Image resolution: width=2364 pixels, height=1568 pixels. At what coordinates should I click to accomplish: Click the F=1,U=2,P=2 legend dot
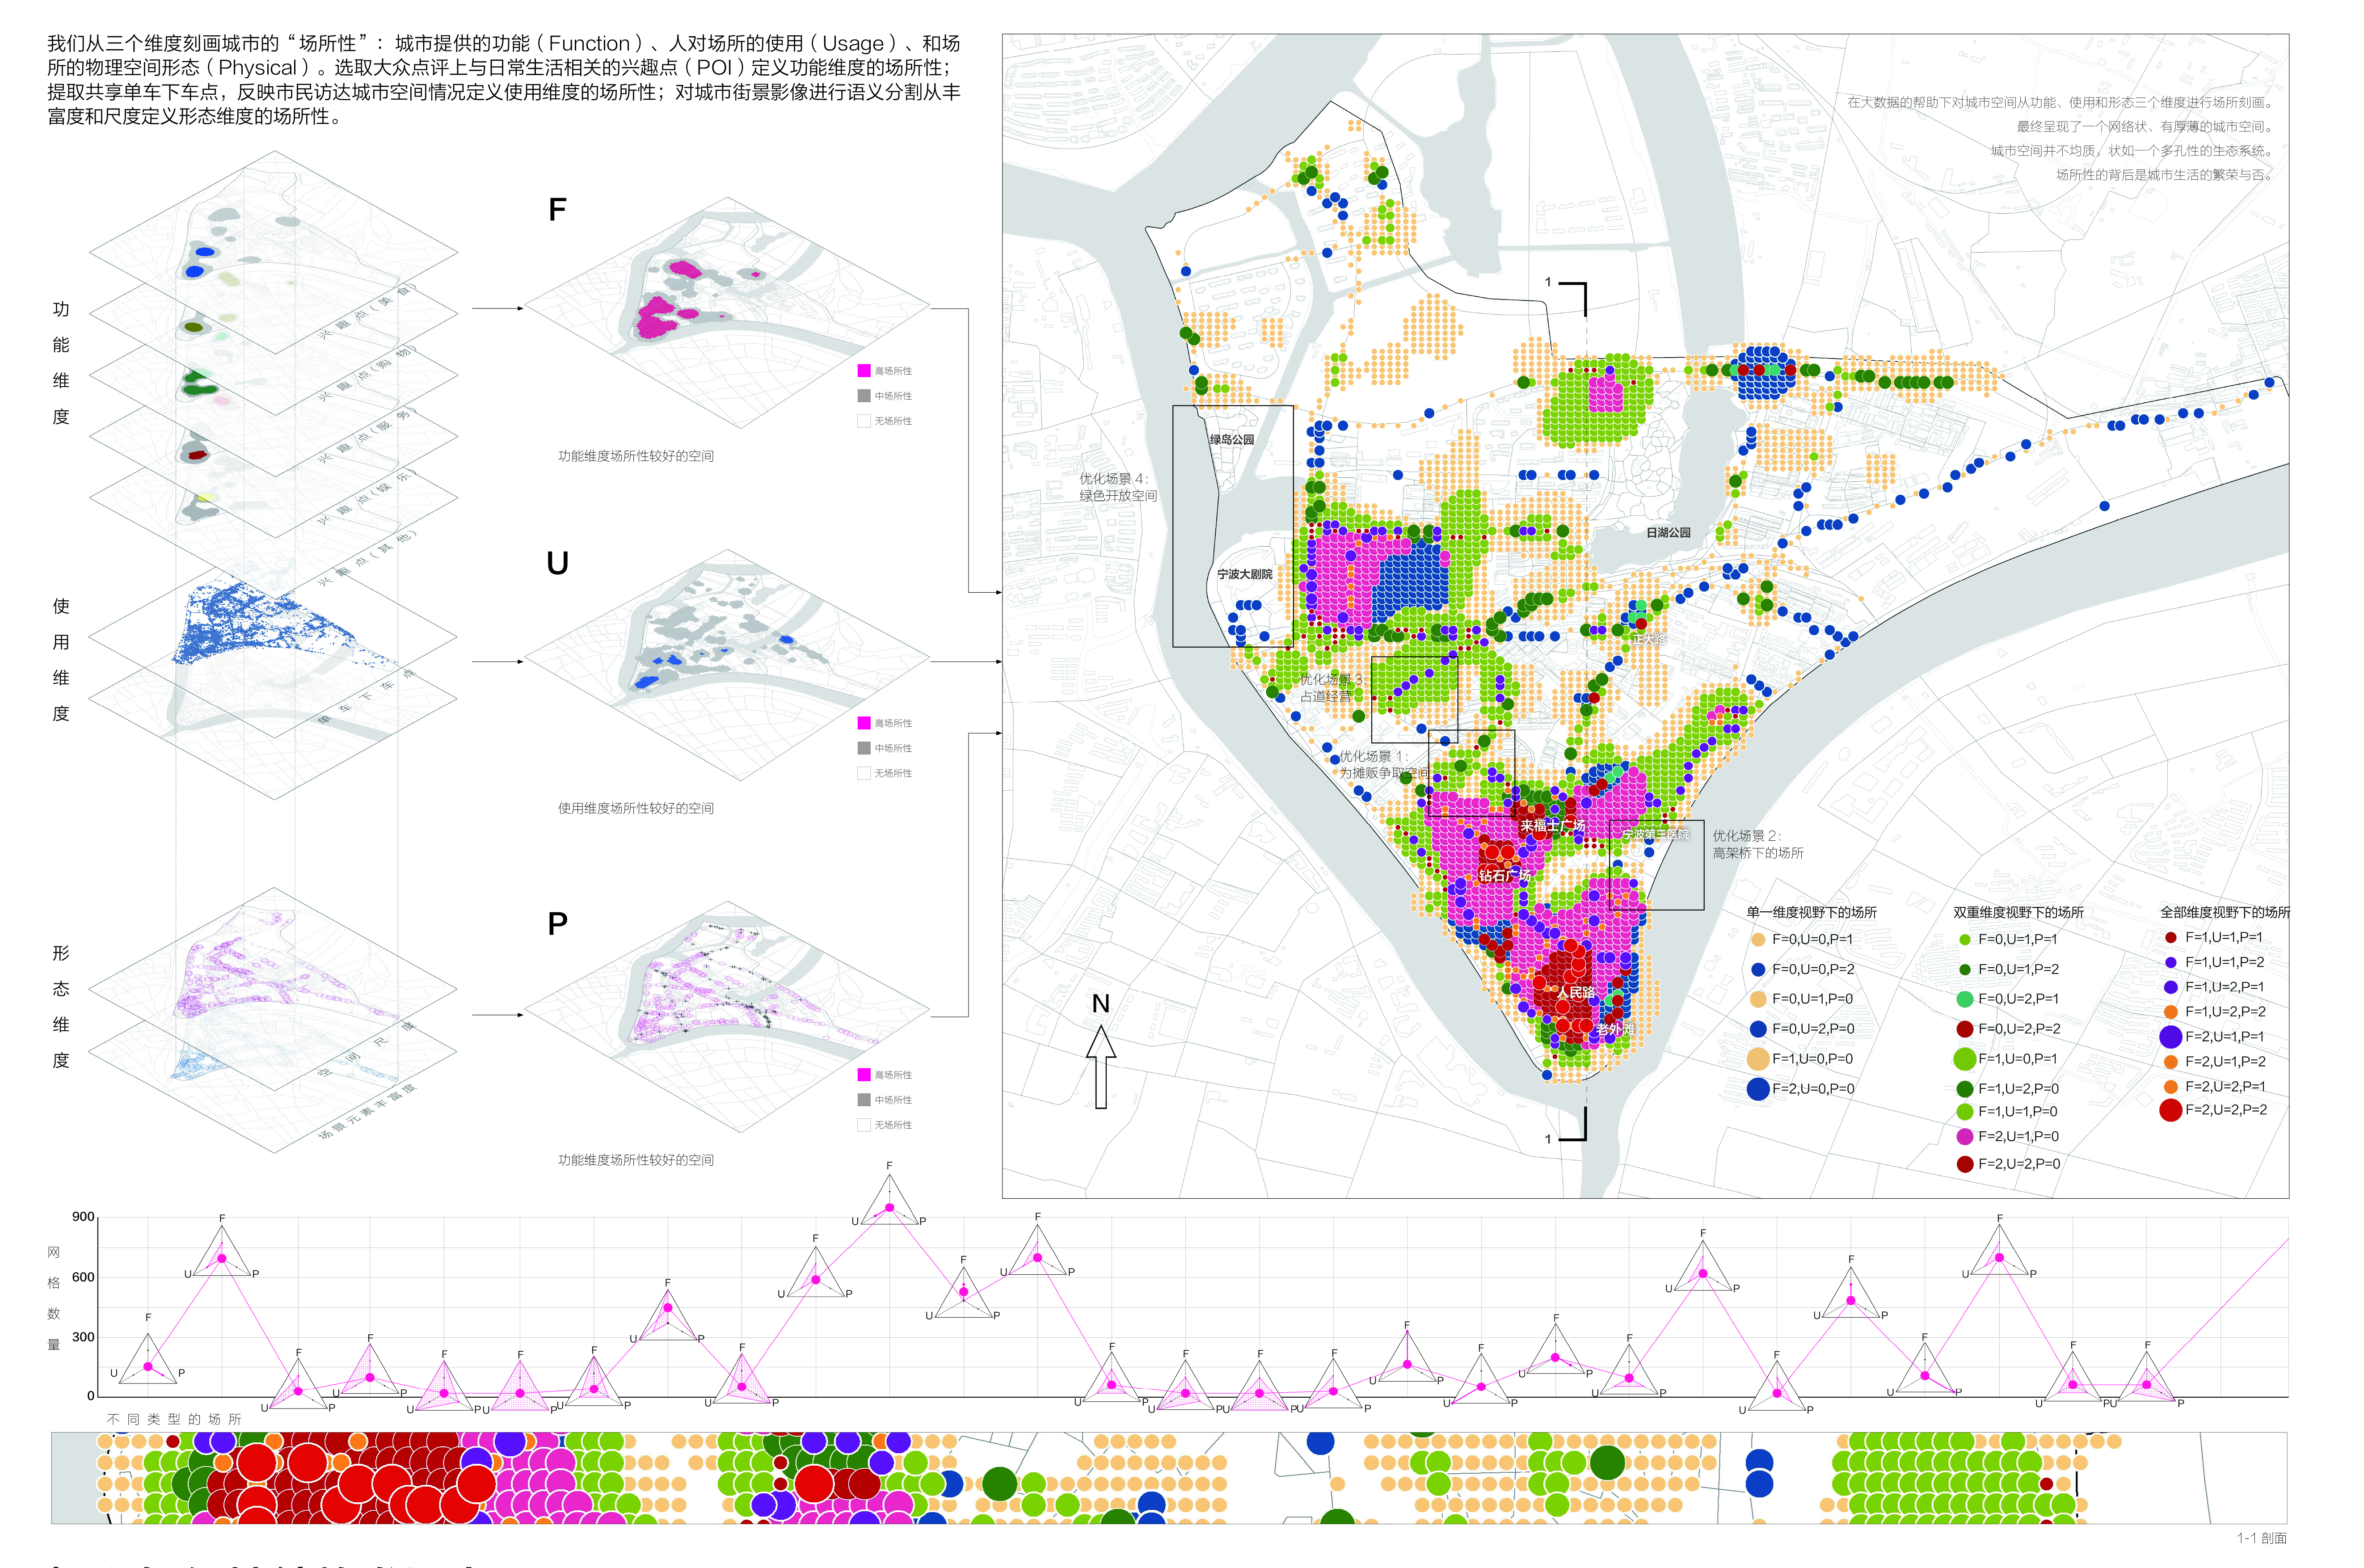(x=2171, y=1012)
